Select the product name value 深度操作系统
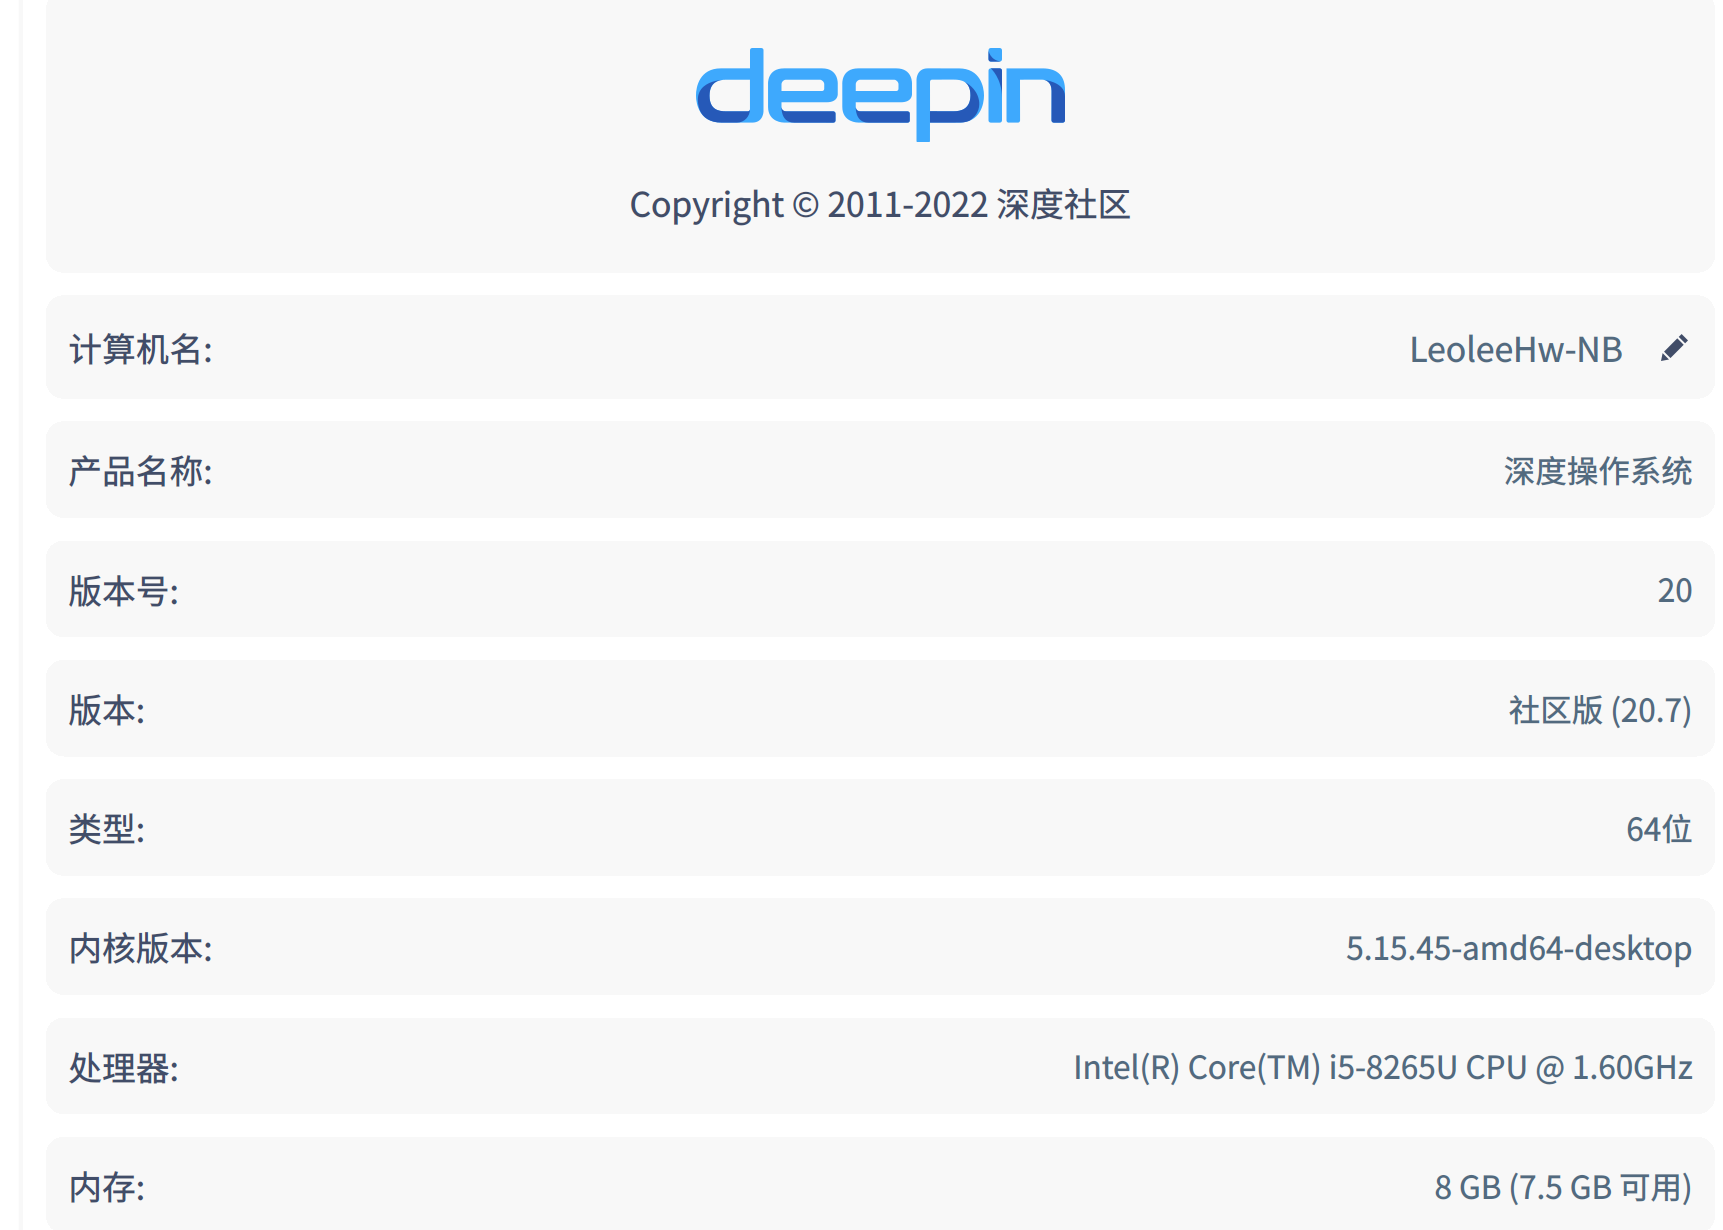This screenshot has width=1723, height=1230. coord(1598,471)
